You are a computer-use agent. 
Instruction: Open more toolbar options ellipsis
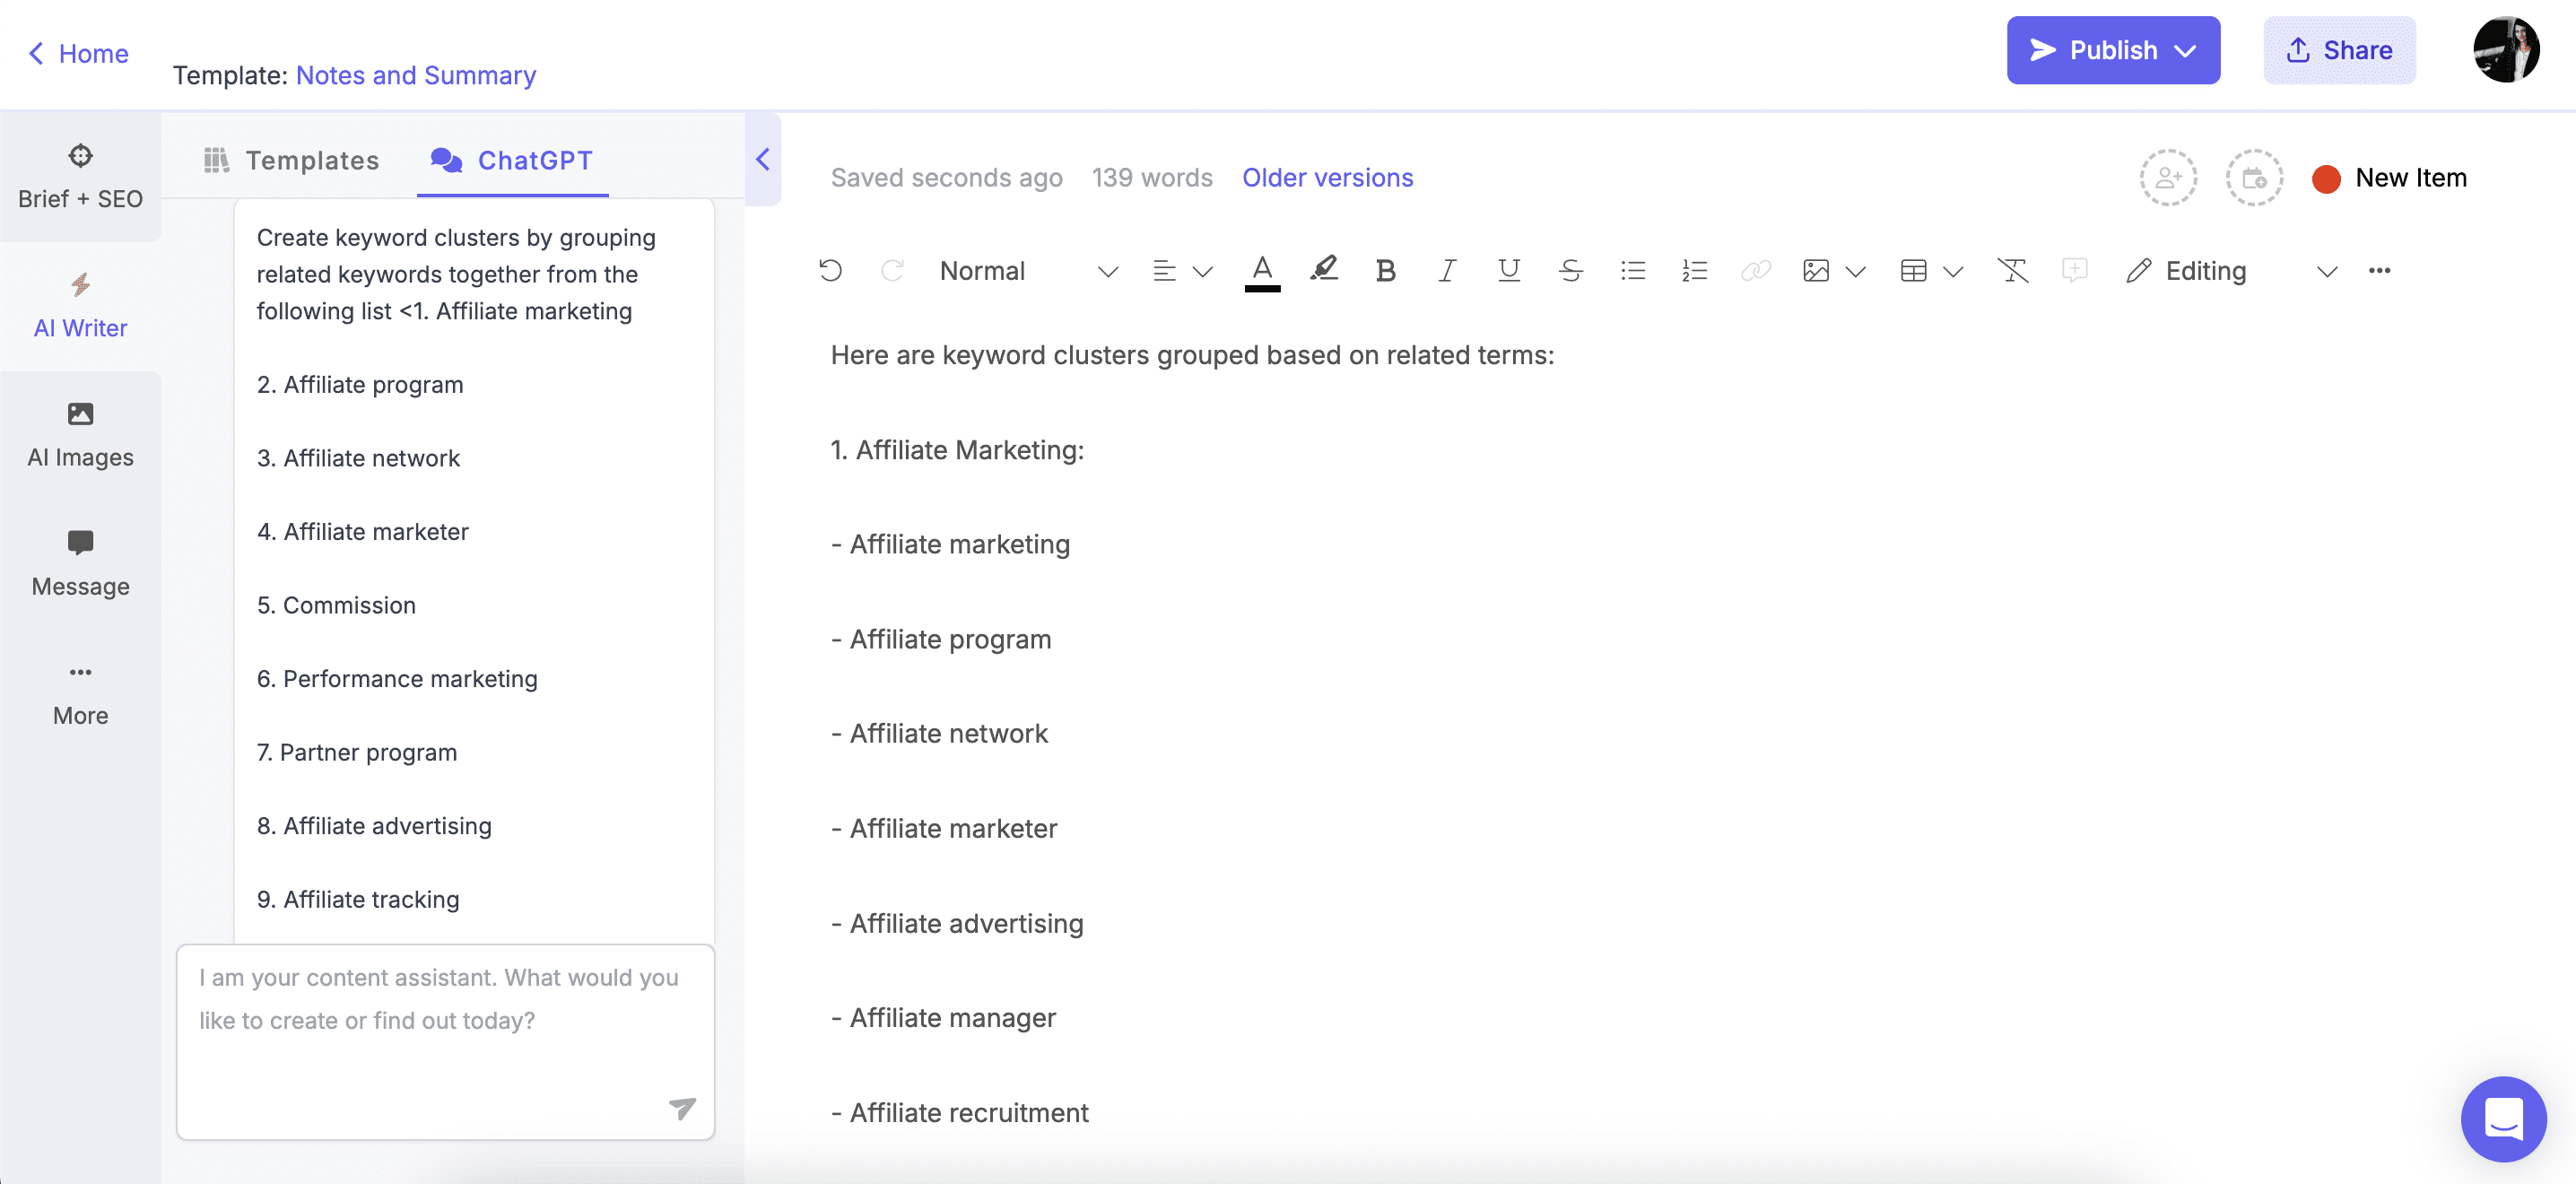(2379, 271)
